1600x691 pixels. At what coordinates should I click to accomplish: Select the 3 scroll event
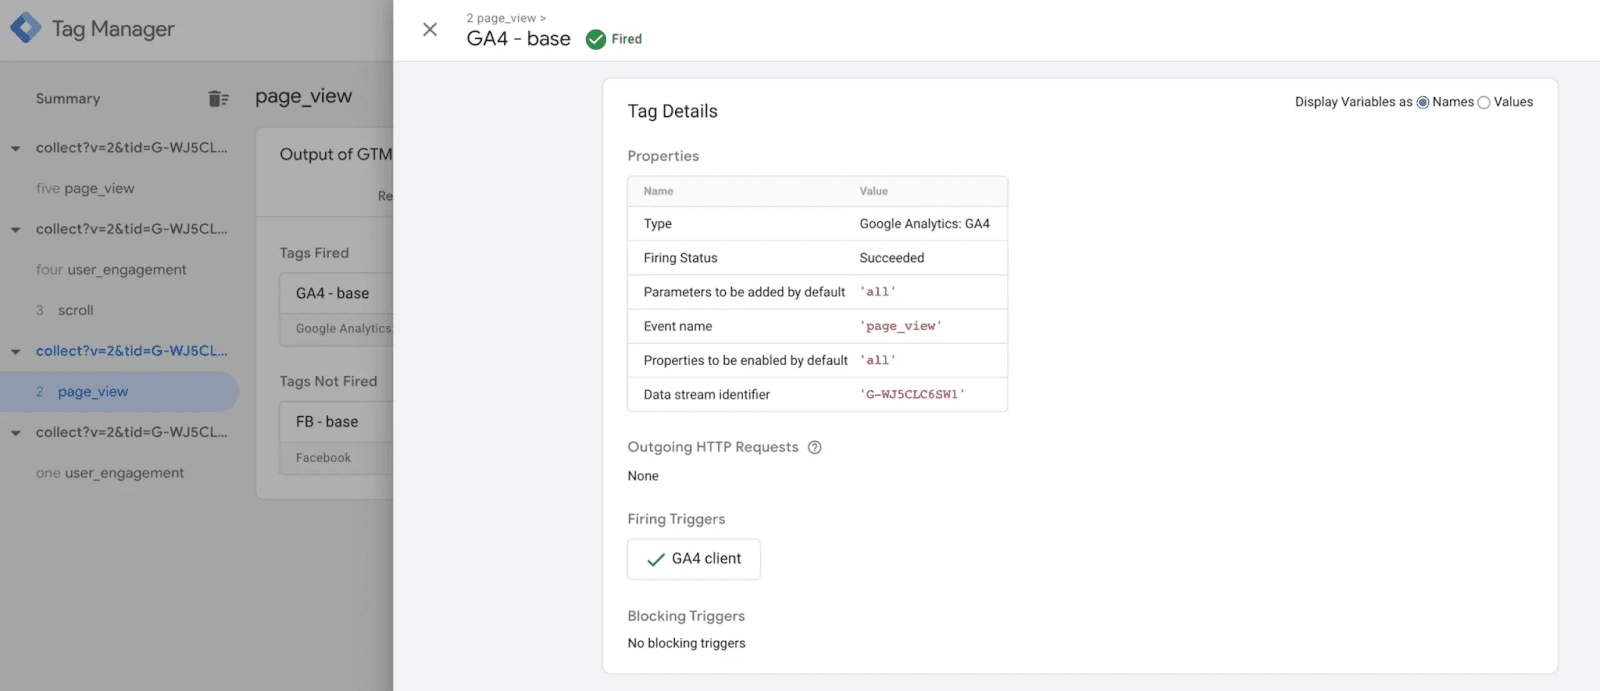65,310
